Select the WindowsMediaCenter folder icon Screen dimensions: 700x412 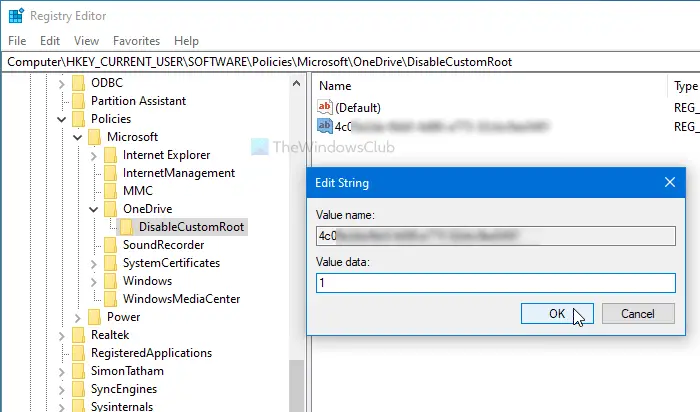pyautogui.click(x=111, y=299)
